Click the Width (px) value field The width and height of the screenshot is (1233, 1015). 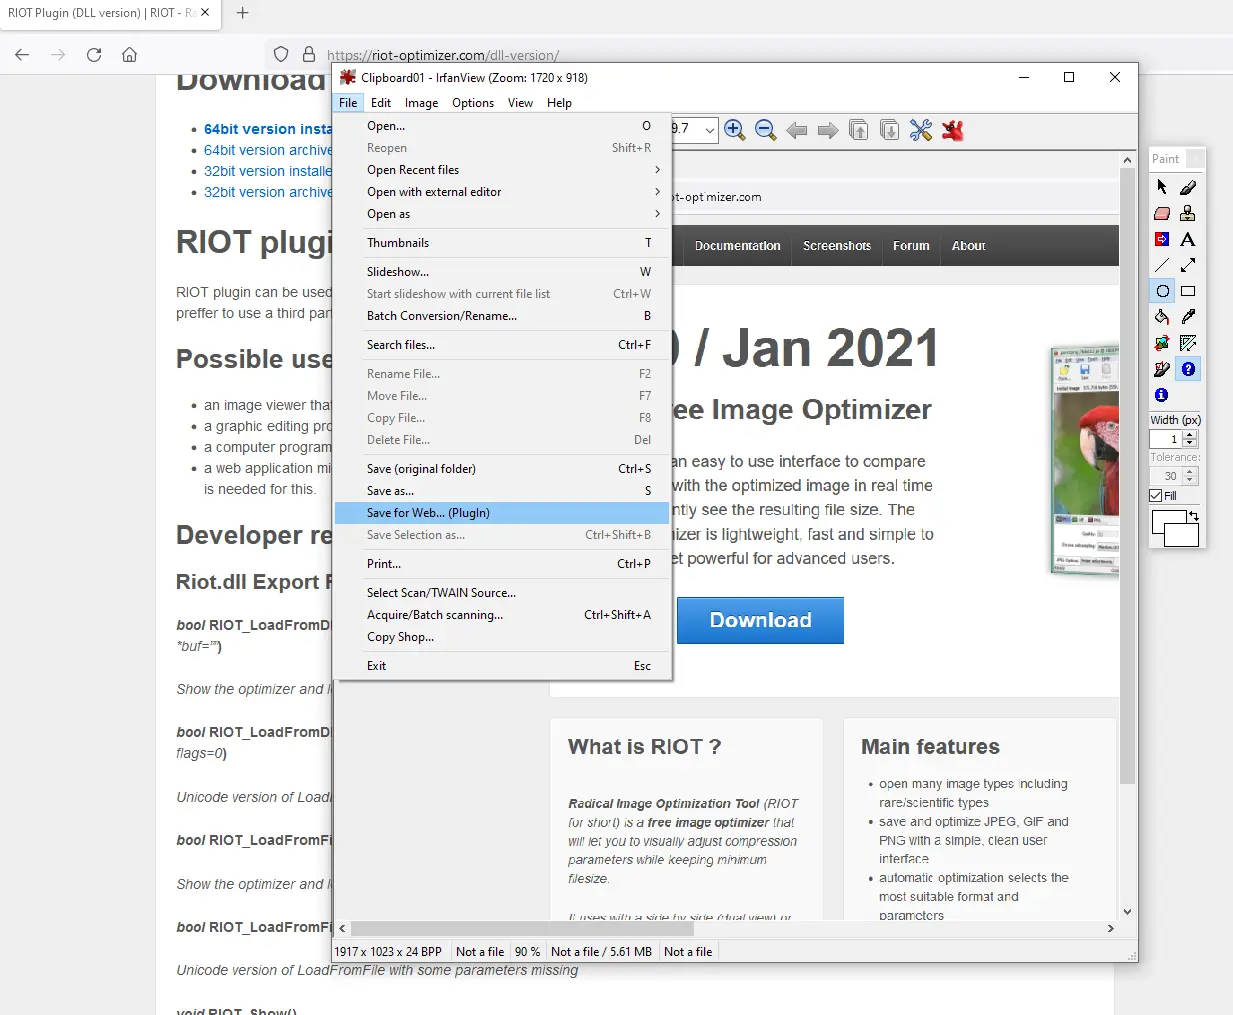pos(1166,439)
